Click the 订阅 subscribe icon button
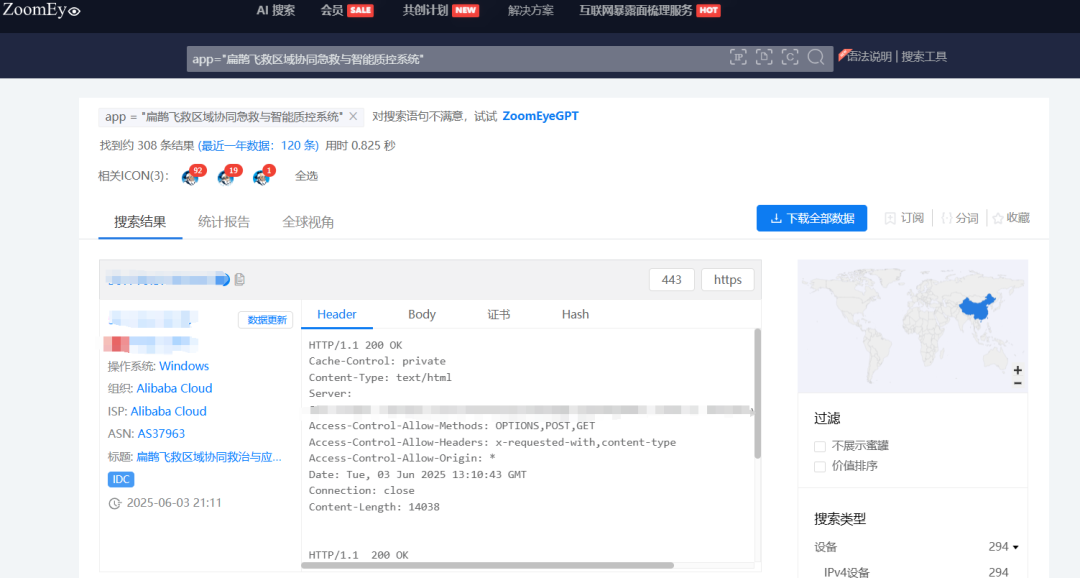 coord(904,218)
